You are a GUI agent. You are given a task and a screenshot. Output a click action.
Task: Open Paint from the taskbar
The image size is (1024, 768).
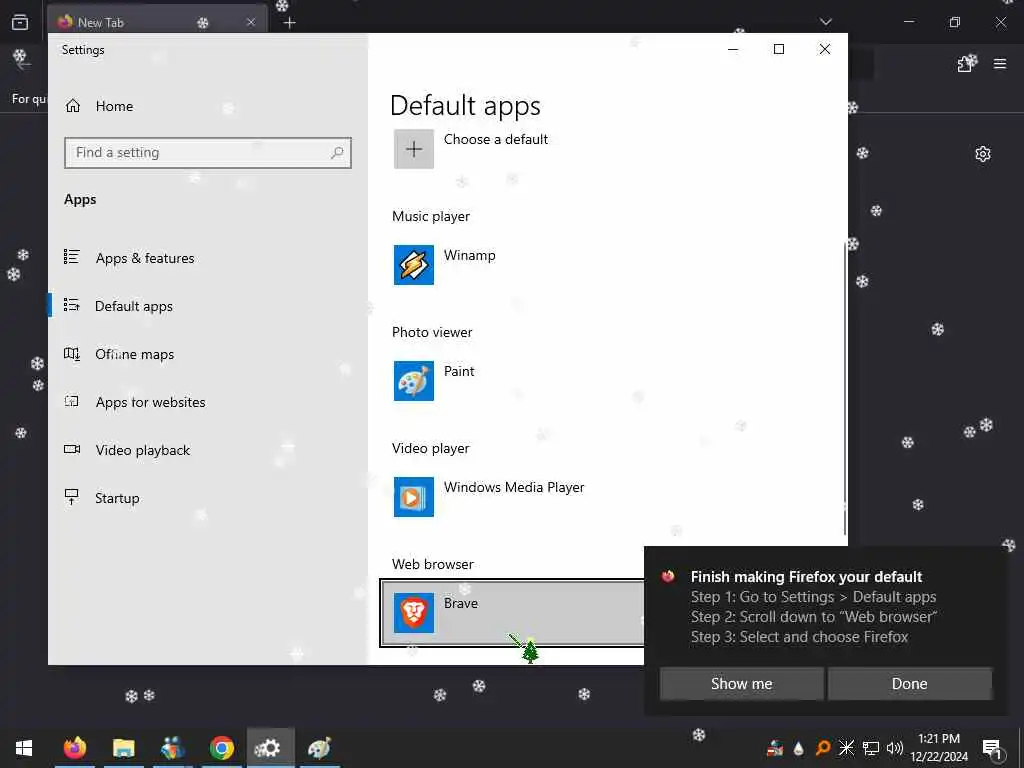(x=319, y=748)
